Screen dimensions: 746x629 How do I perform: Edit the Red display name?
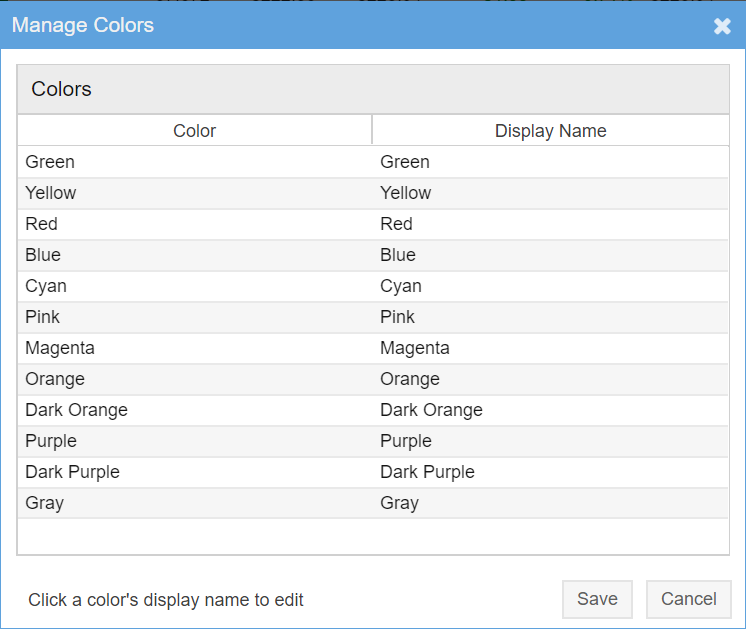click(x=550, y=224)
